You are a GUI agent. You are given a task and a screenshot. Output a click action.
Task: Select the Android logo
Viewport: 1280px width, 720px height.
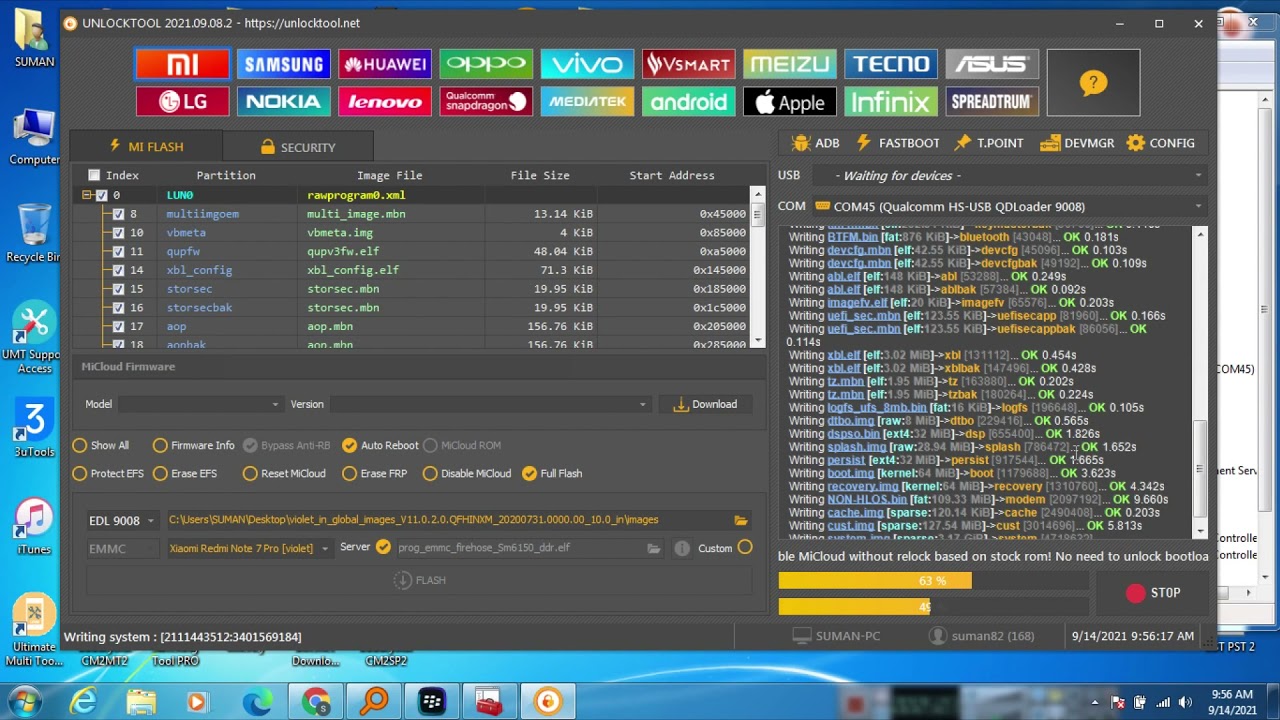(688, 102)
